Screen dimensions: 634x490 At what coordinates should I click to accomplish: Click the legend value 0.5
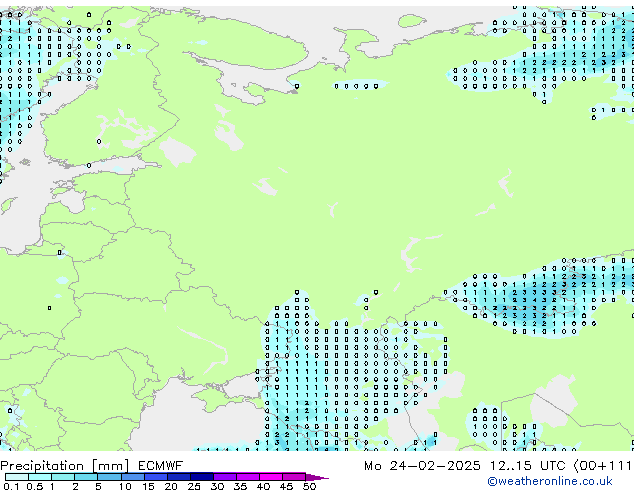click(x=35, y=486)
